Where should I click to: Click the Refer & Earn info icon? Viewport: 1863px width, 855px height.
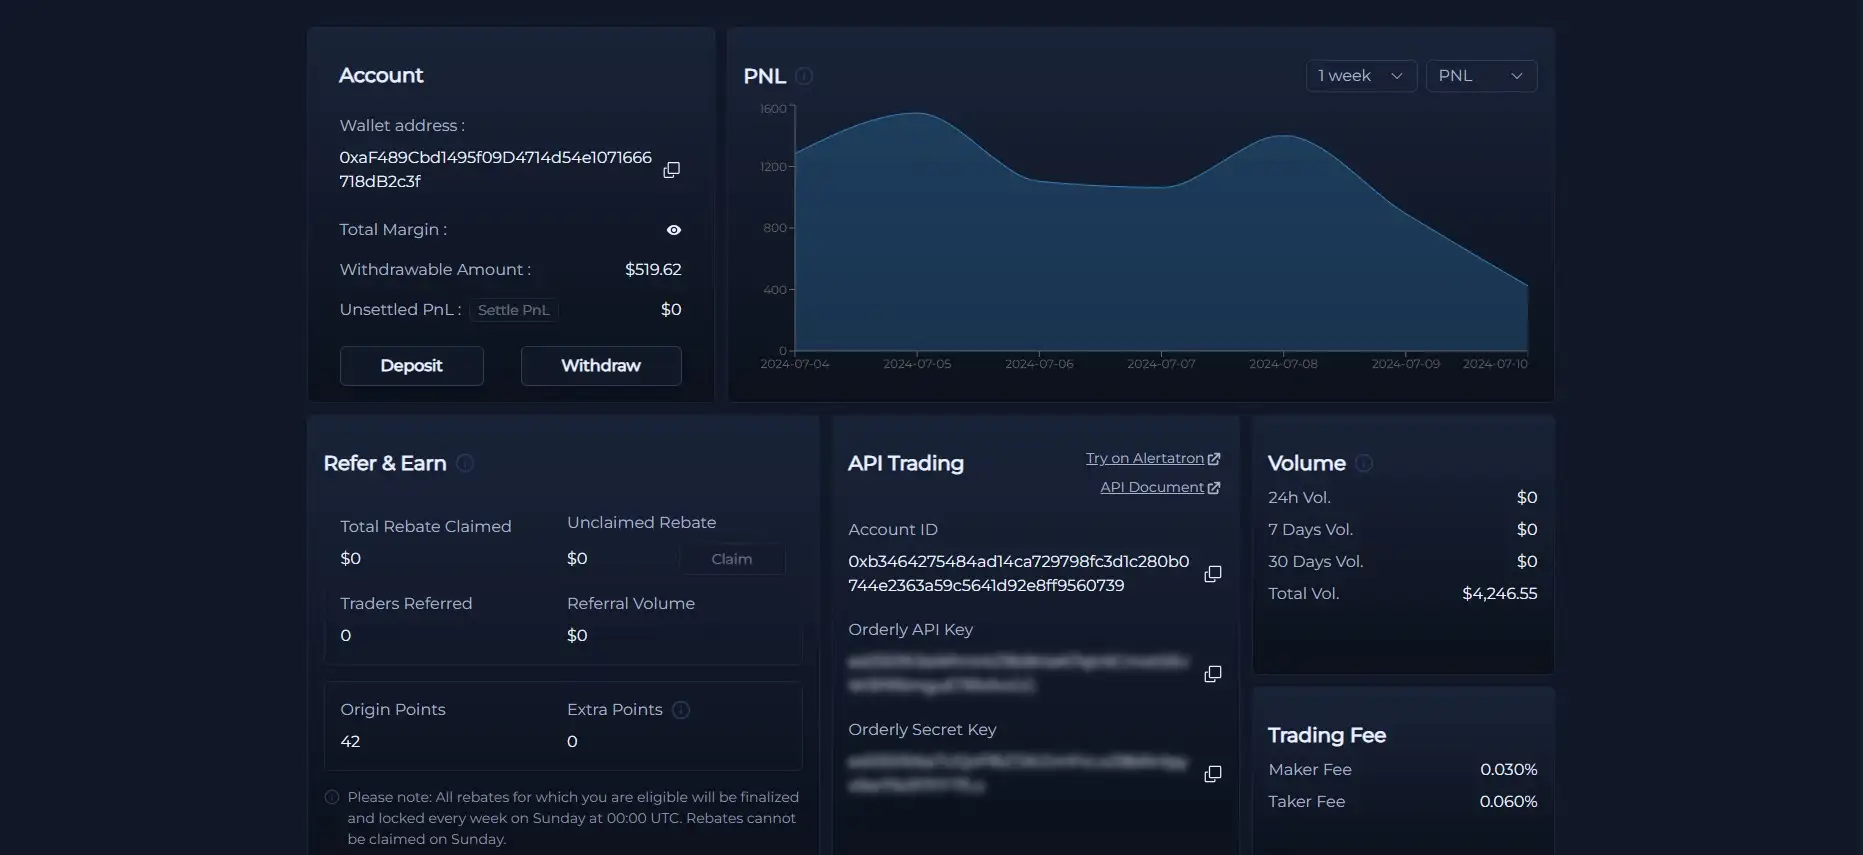pos(465,463)
